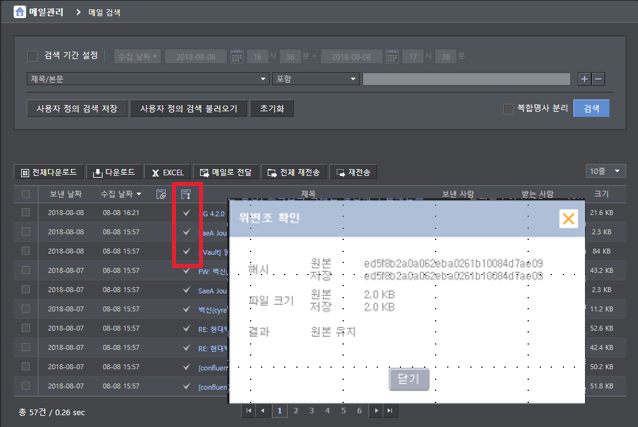Click the 전체다운로드 toolbar button
Image resolution: width=638 pixels, height=427 pixels.
pyautogui.click(x=49, y=172)
